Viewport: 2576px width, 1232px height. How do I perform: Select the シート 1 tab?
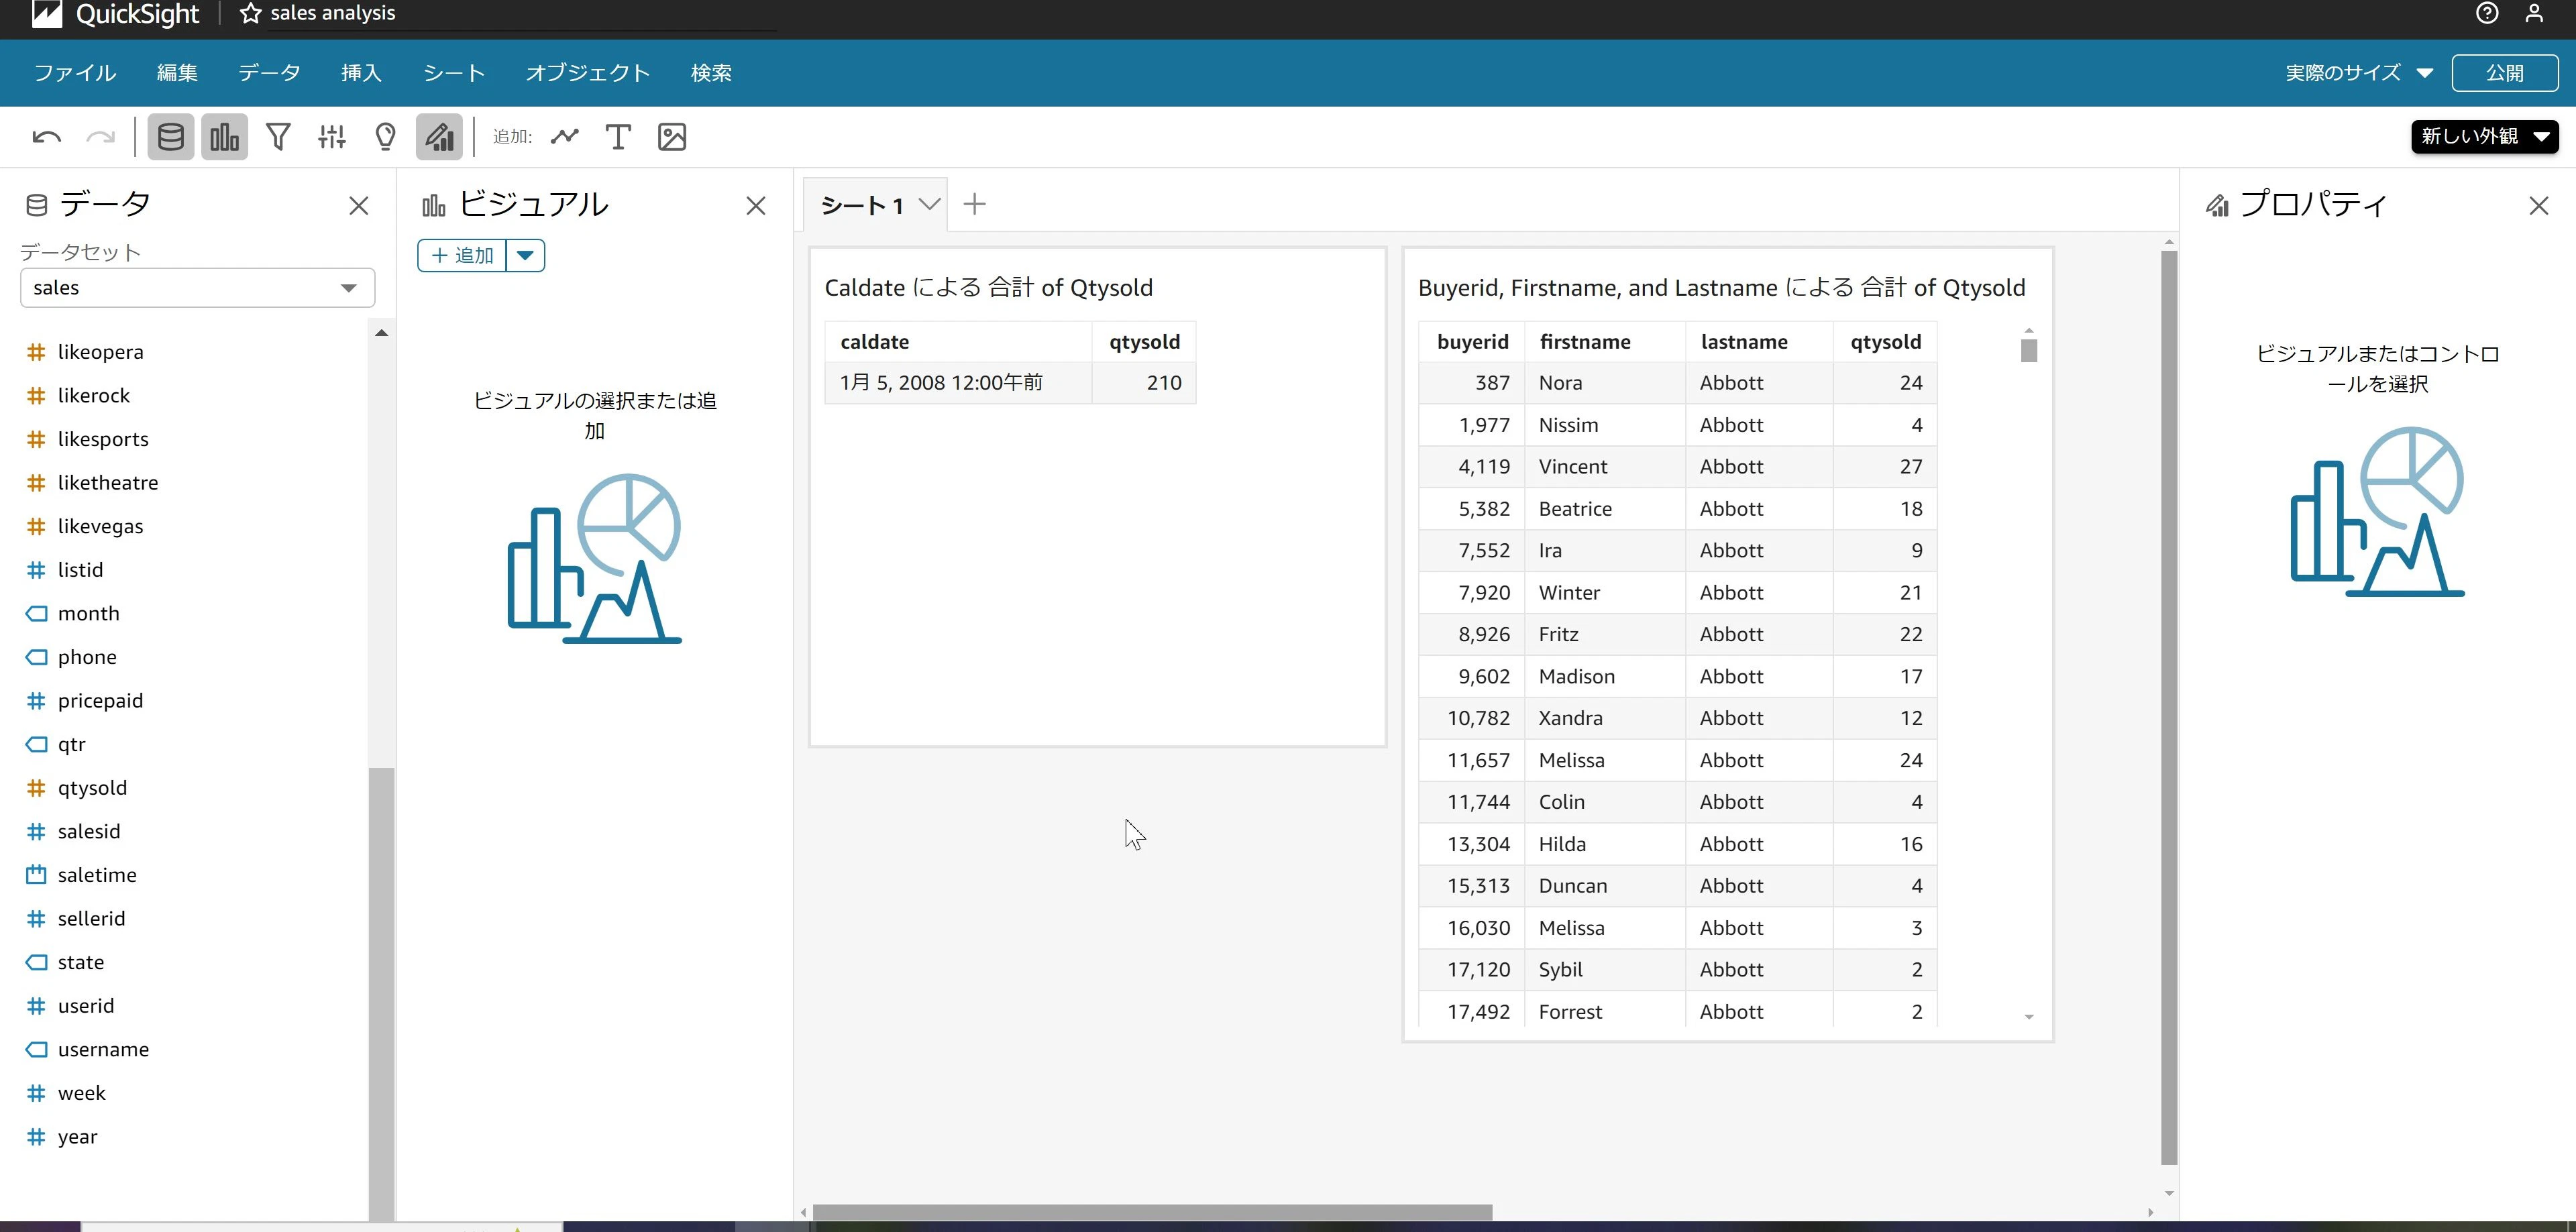[x=862, y=205]
